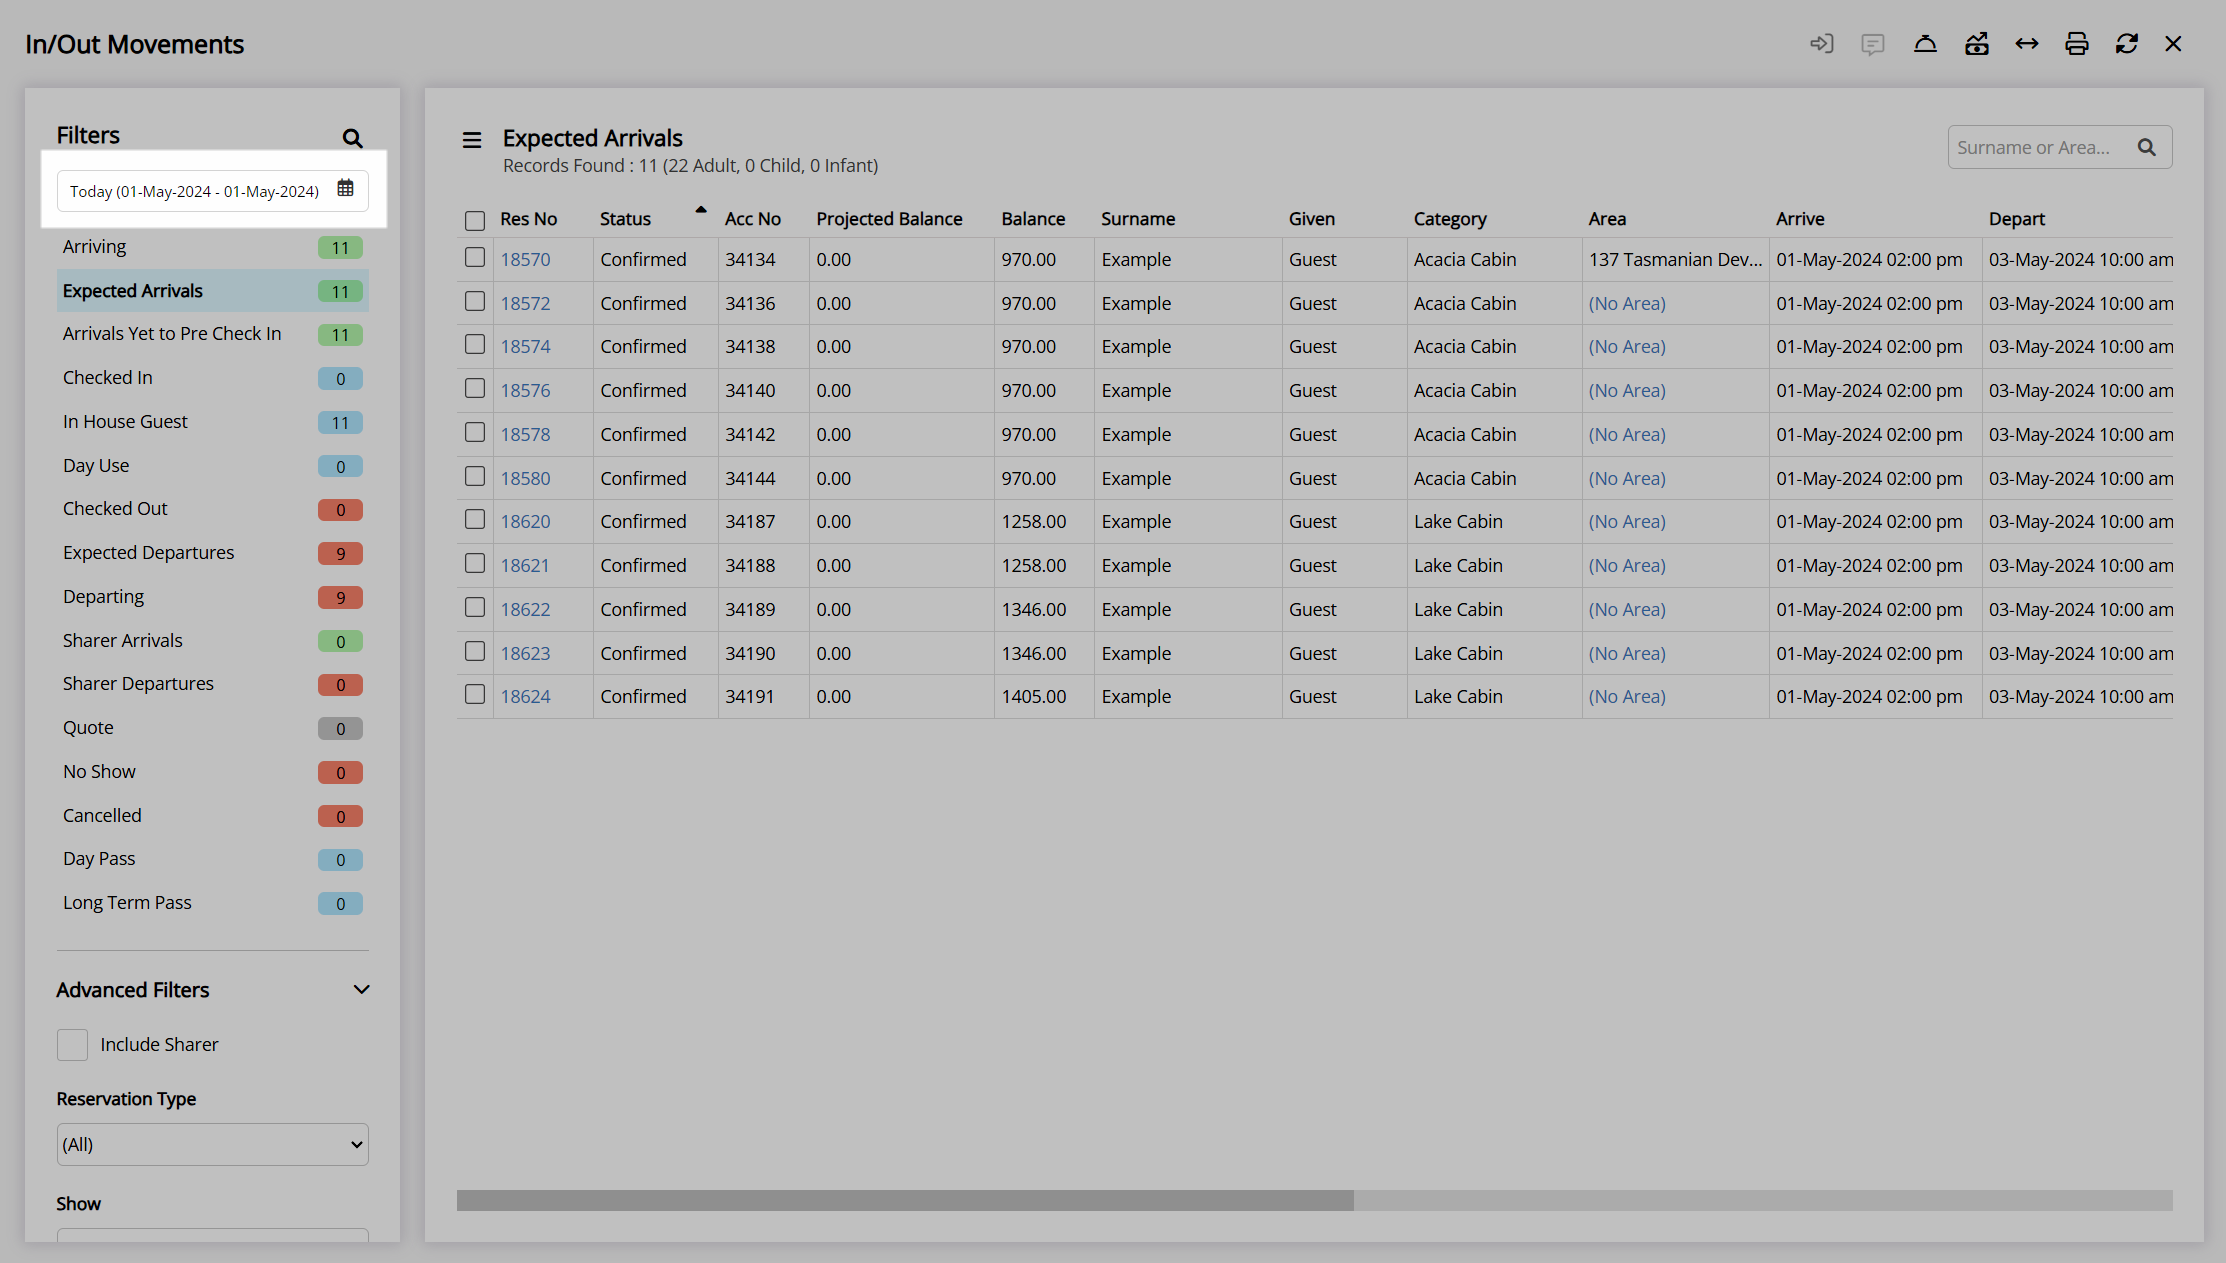This screenshot has height=1263, width=2226.
Task: Open the guest messaging speech bubble icon
Action: 1873,44
